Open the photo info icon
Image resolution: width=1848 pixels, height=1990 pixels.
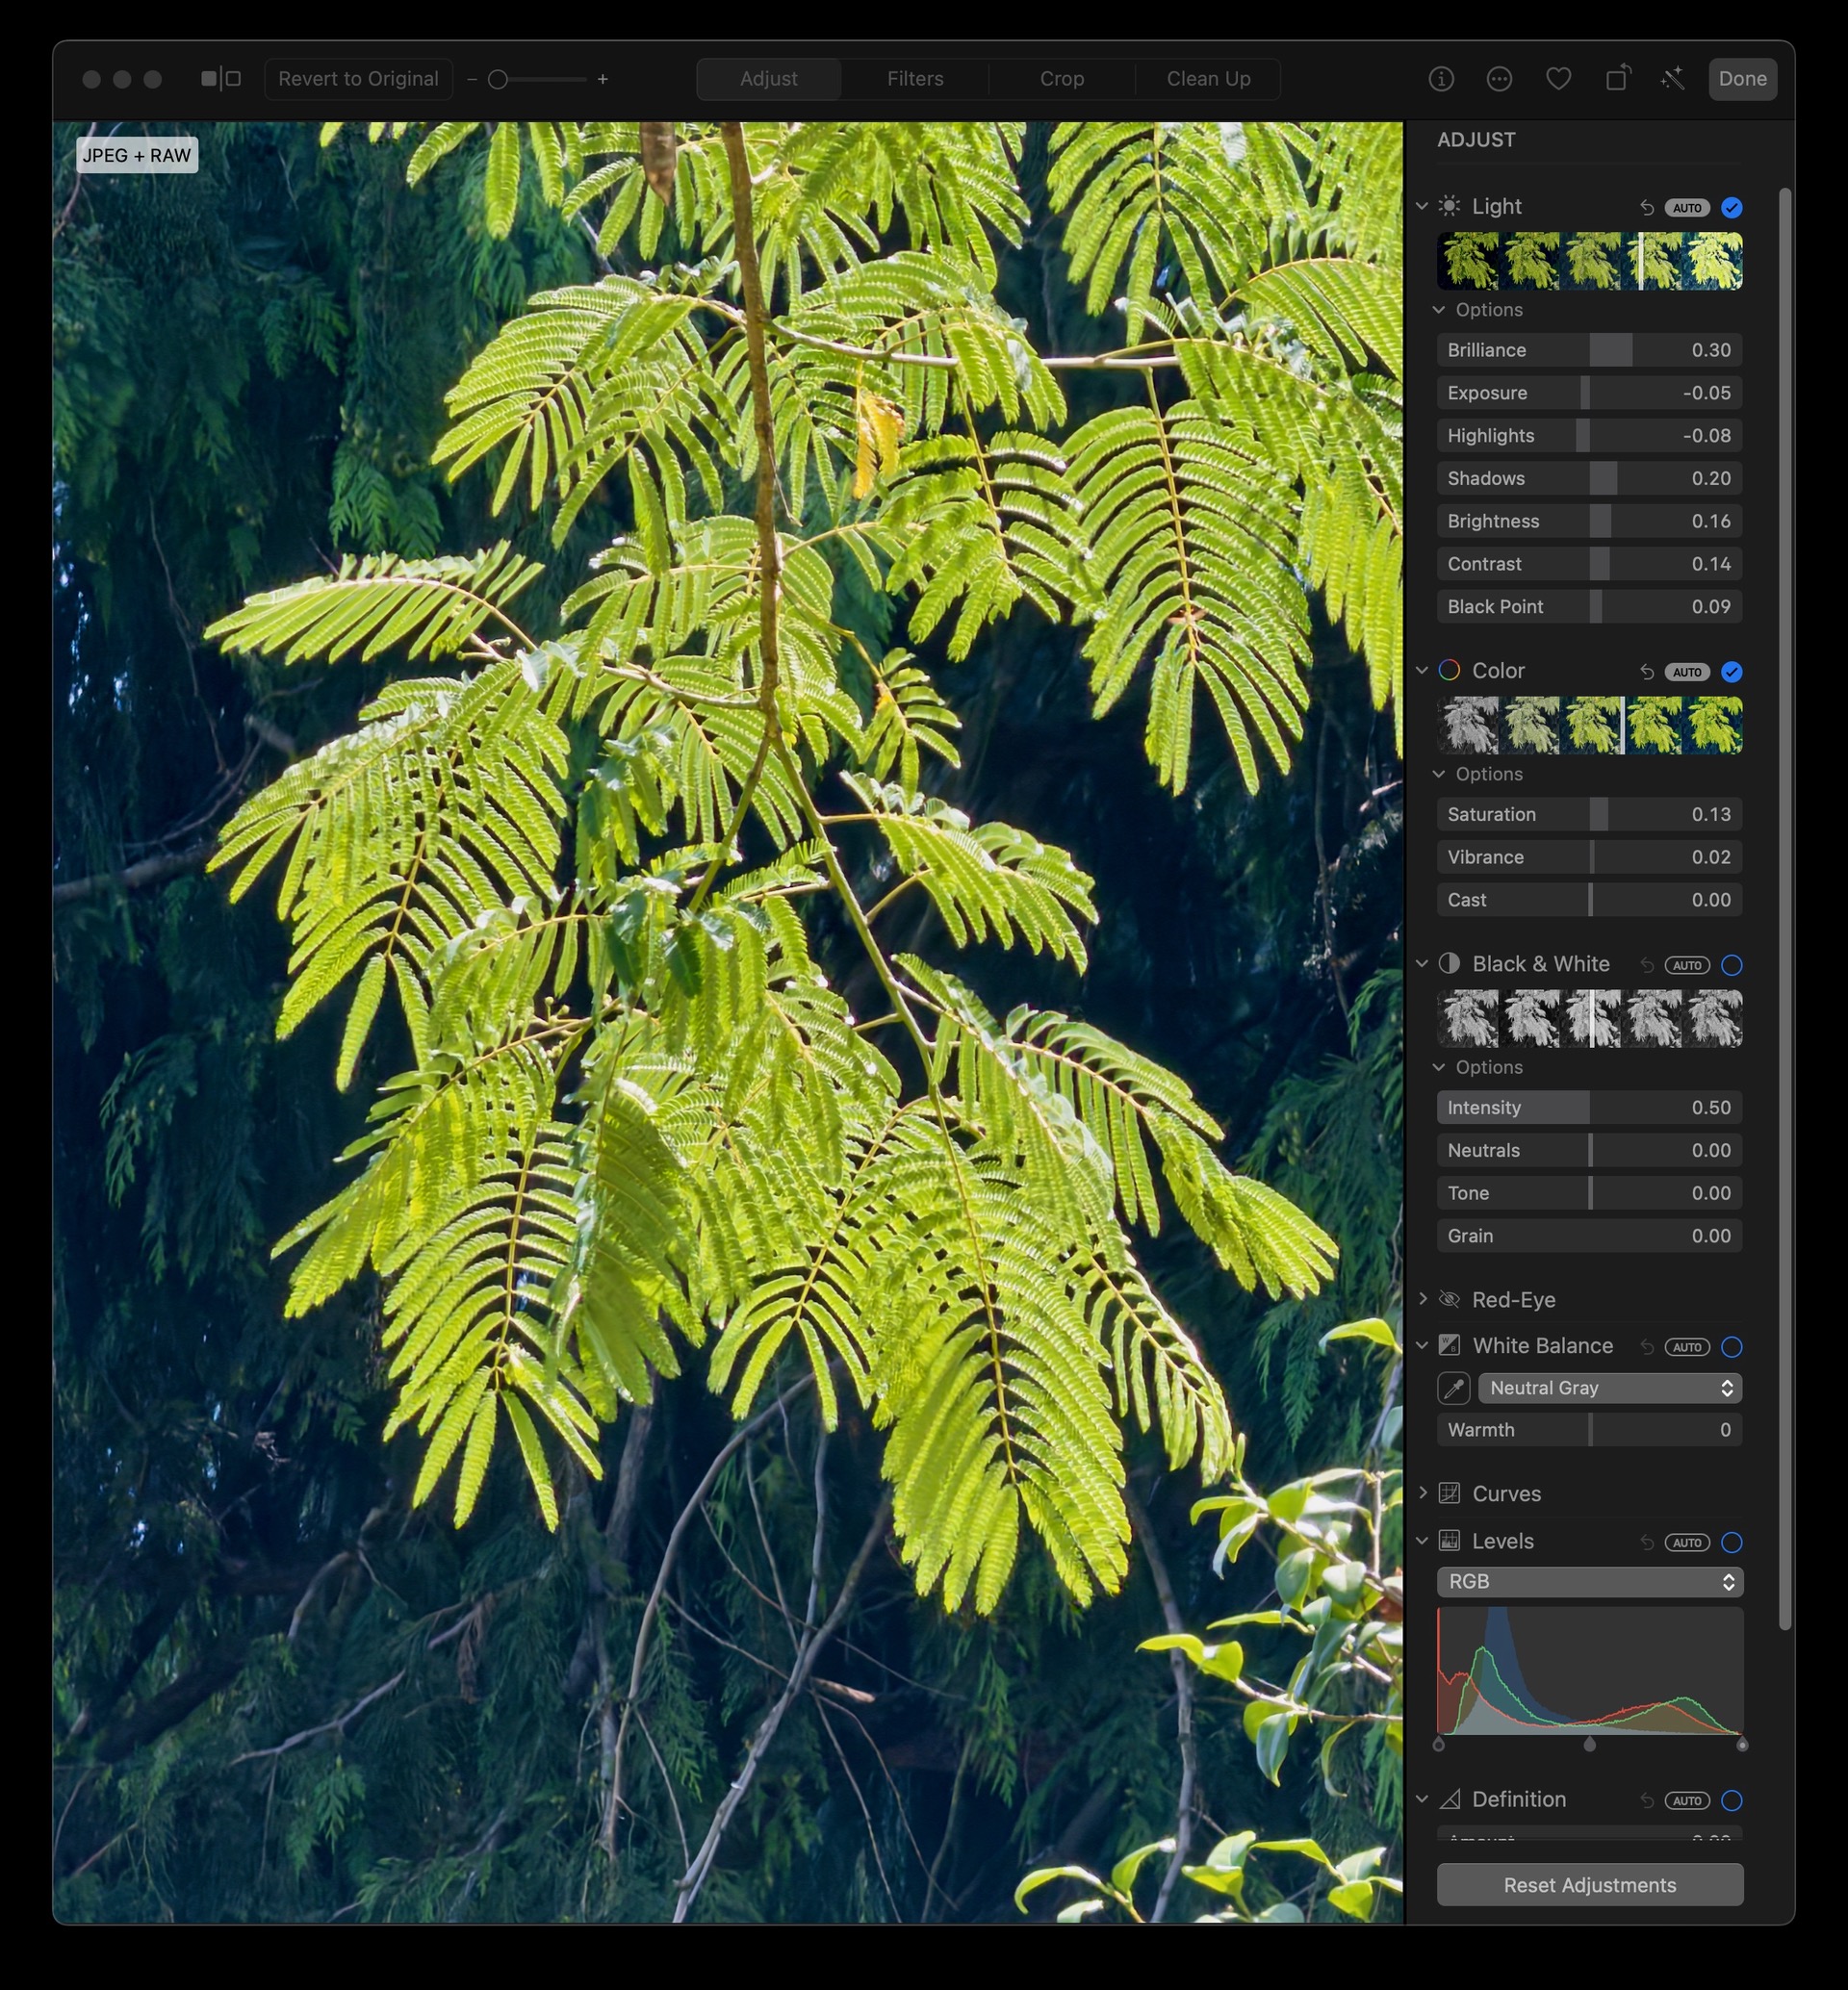[x=1441, y=79]
